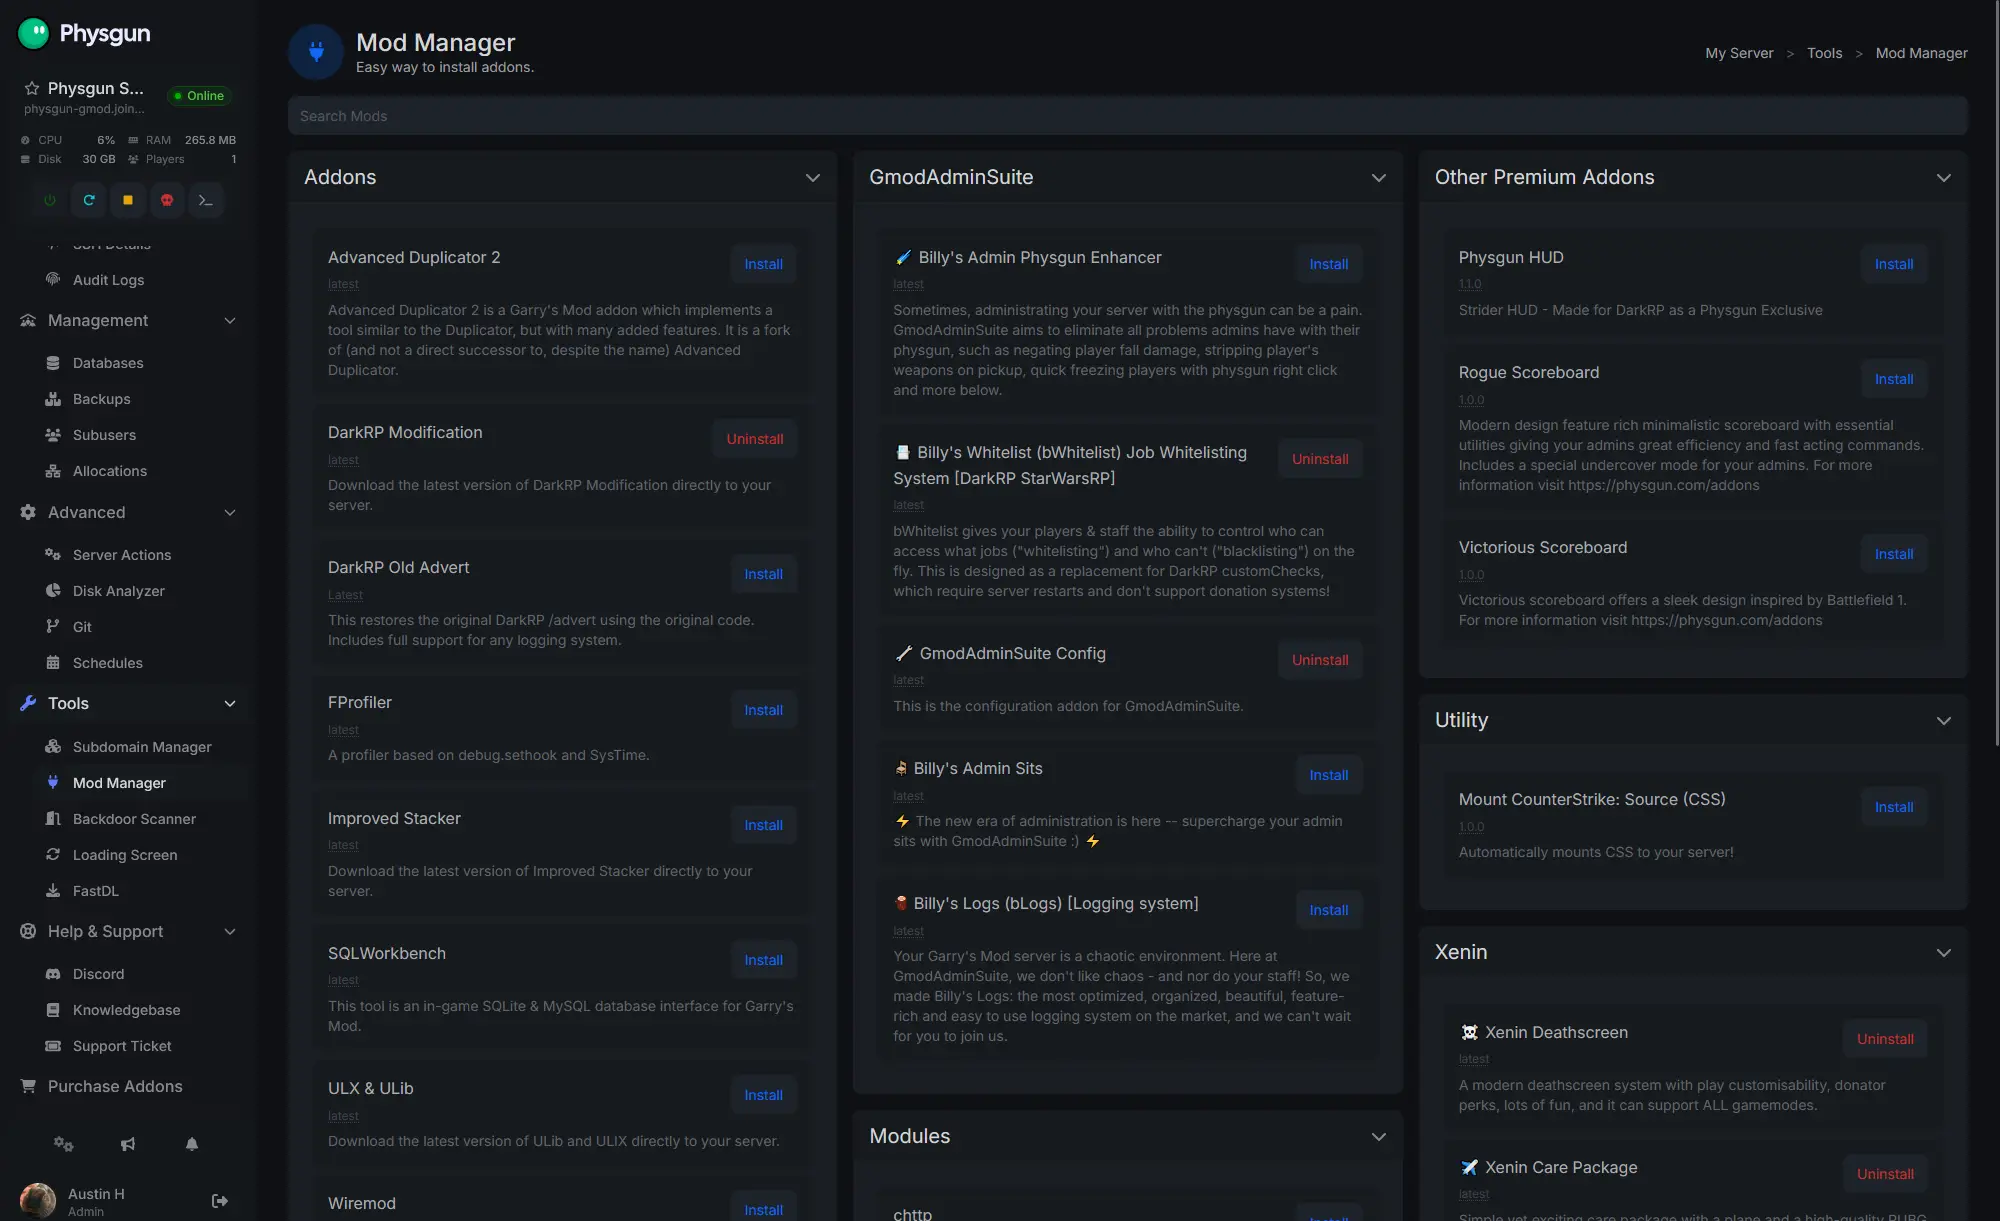Collapse the Management sidebar section
This screenshot has width=2000, height=1221.
coord(128,320)
